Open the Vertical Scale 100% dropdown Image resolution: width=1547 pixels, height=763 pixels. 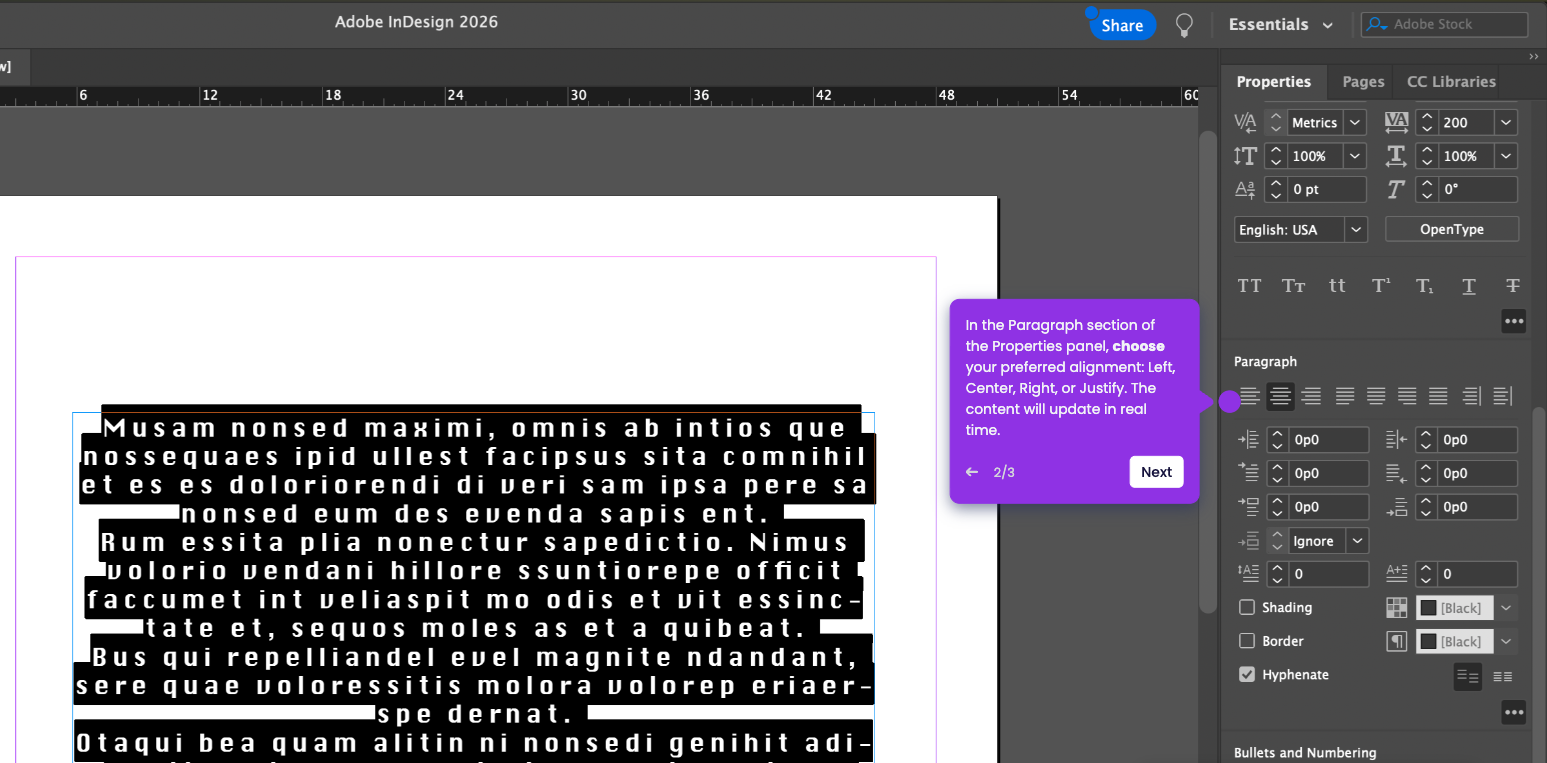coord(1355,156)
